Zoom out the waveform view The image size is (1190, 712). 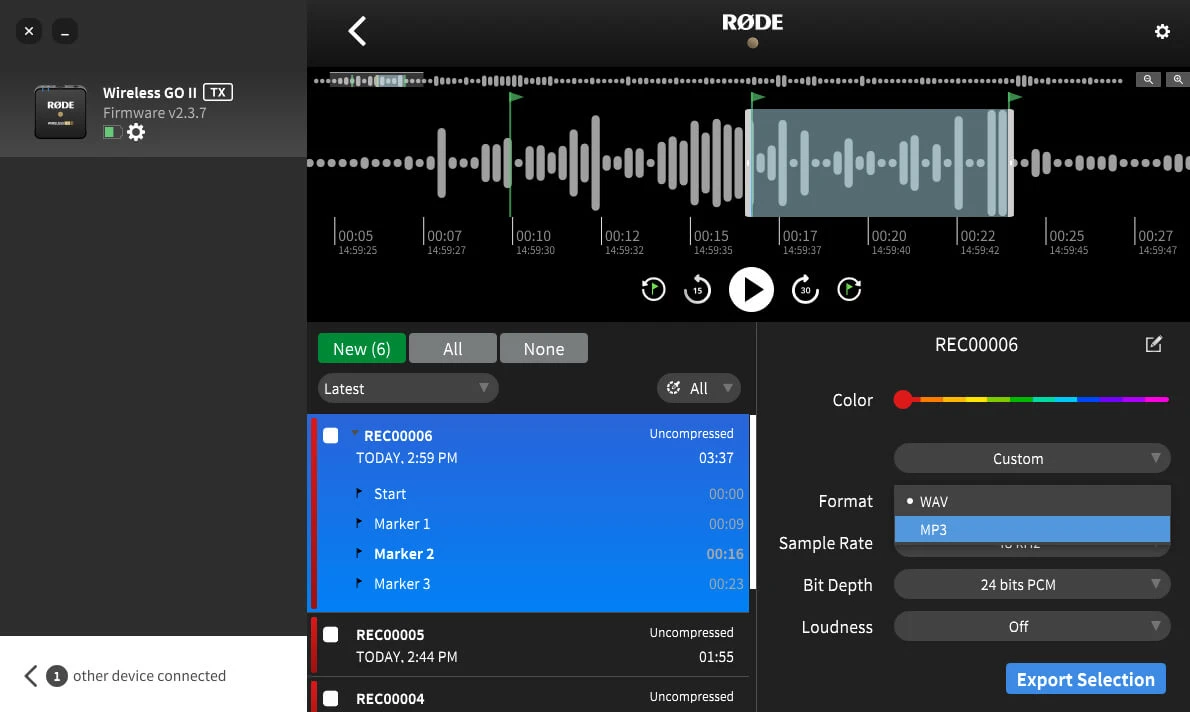1148,79
